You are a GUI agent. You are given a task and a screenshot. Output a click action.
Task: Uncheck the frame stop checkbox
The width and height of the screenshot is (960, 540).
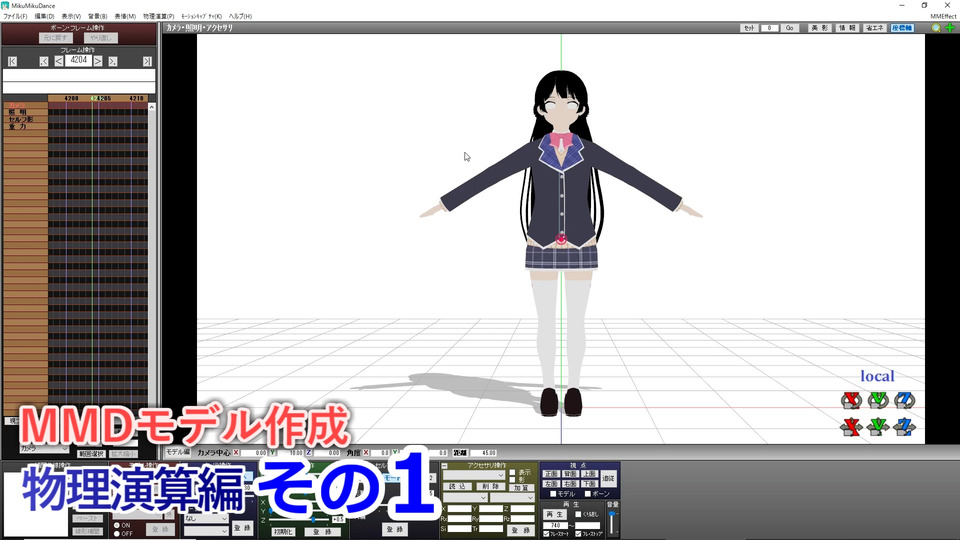pos(578,534)
